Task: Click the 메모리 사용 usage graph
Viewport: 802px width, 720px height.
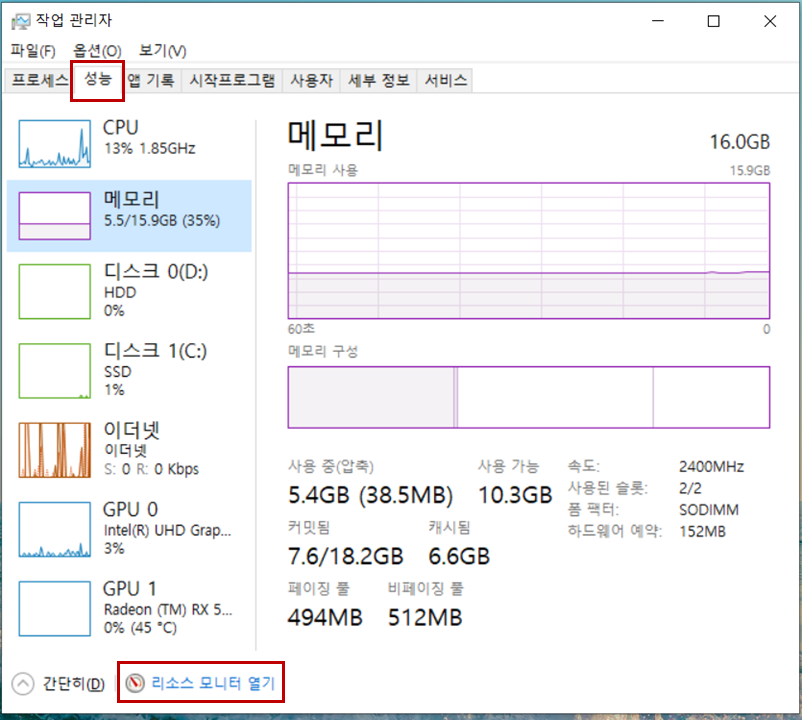Action: tap(528, 252)
